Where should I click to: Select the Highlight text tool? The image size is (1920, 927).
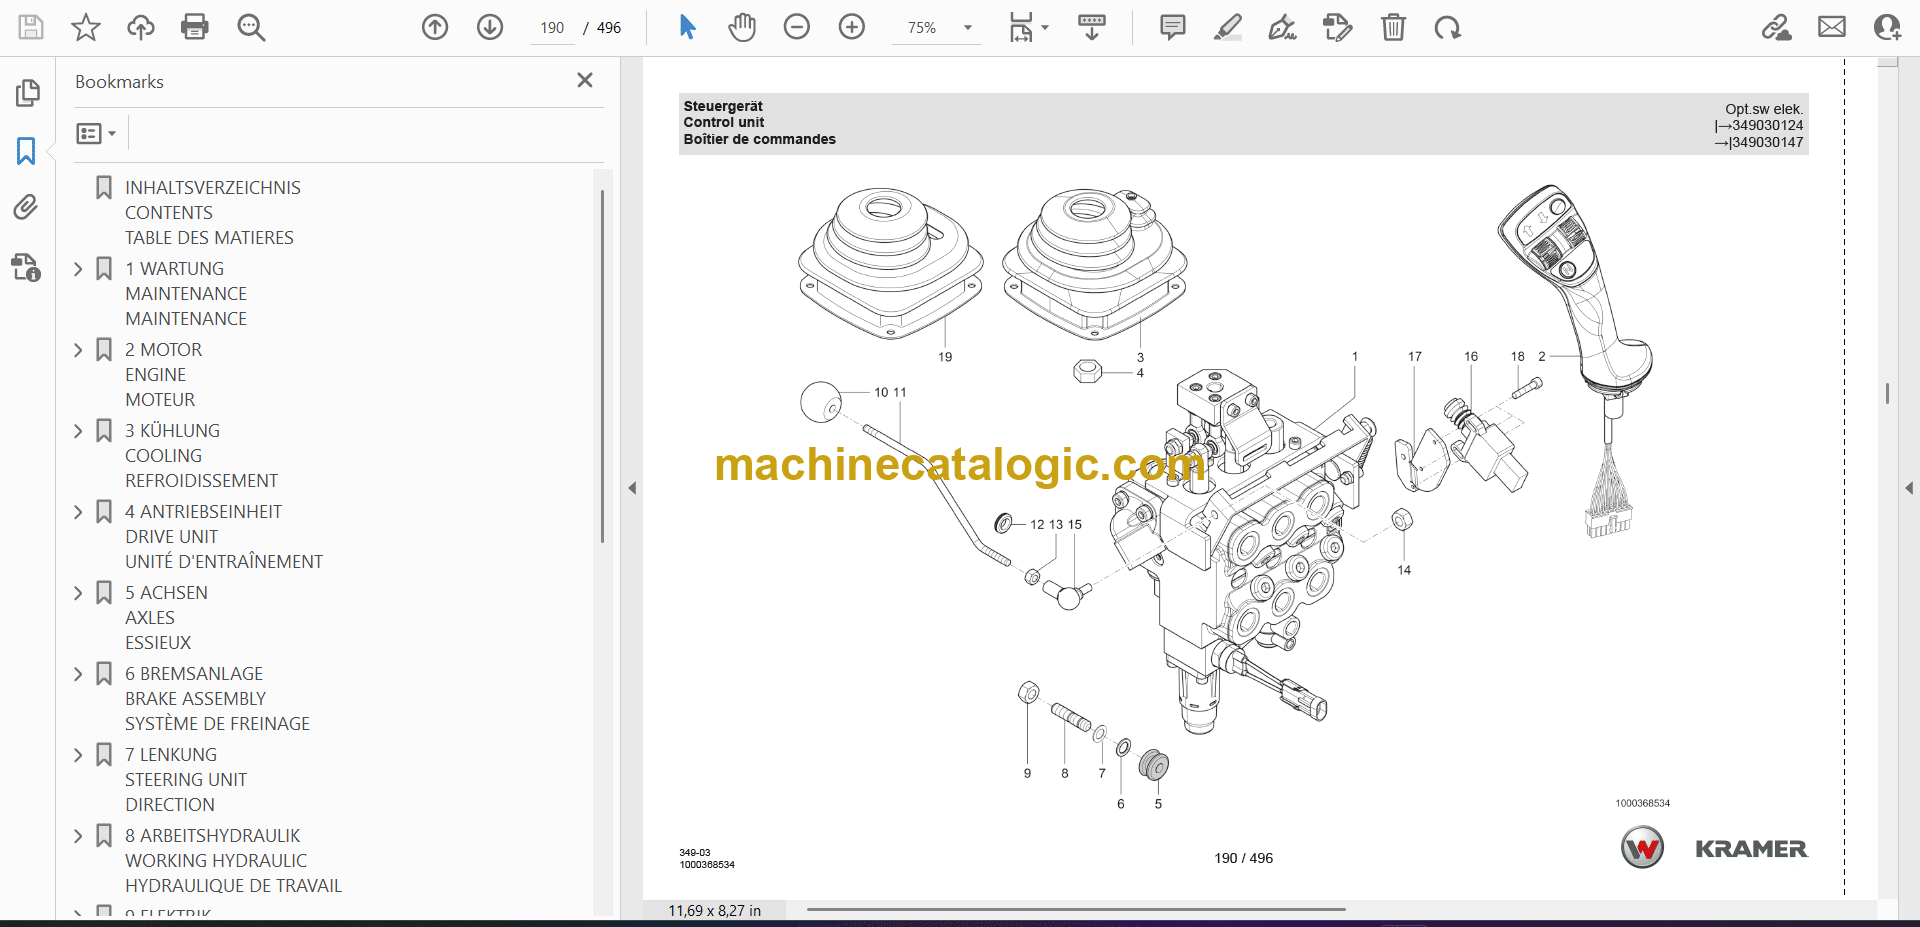coord(1227,27)
